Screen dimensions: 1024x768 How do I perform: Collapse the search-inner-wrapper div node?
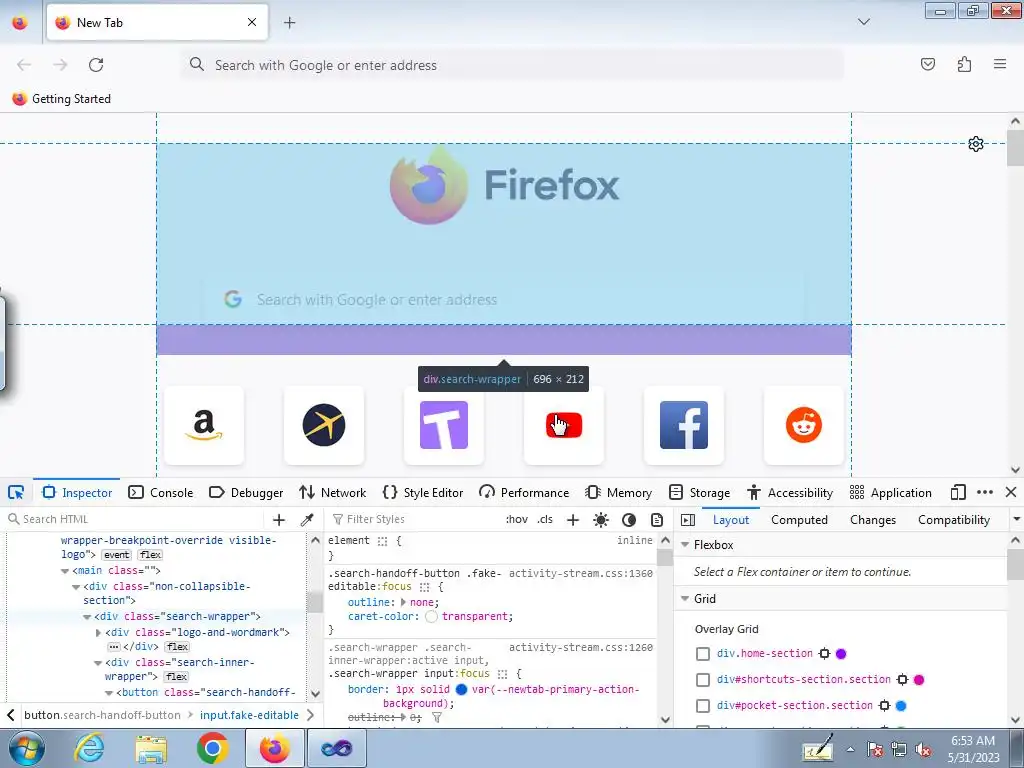[x=98, y=663]
